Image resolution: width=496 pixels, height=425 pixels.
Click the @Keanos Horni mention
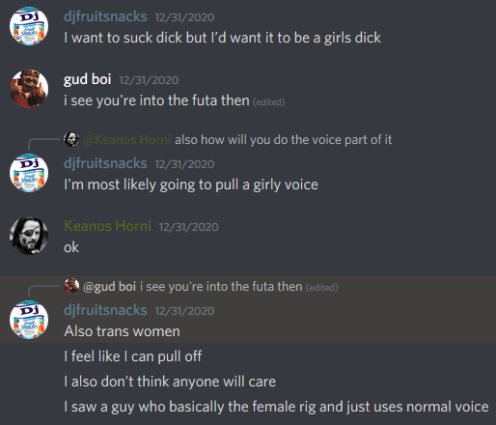[127, 140]
